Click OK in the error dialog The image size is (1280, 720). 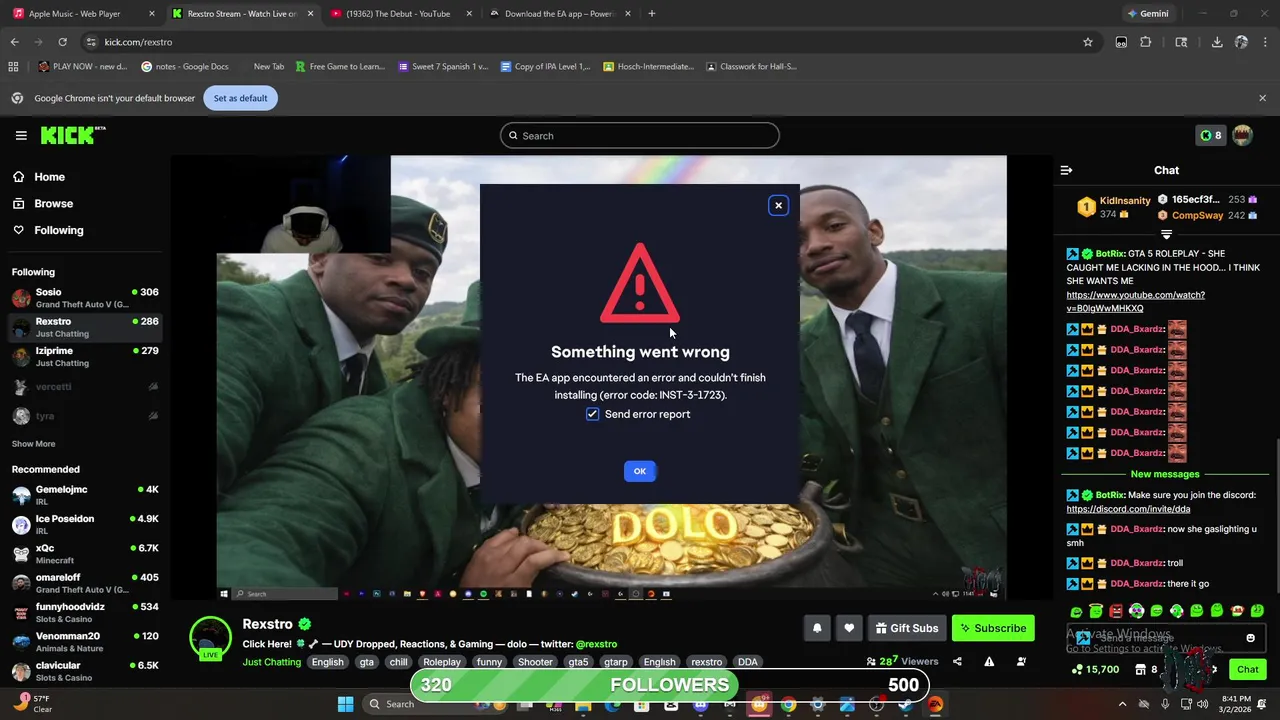tap(640, 471)
